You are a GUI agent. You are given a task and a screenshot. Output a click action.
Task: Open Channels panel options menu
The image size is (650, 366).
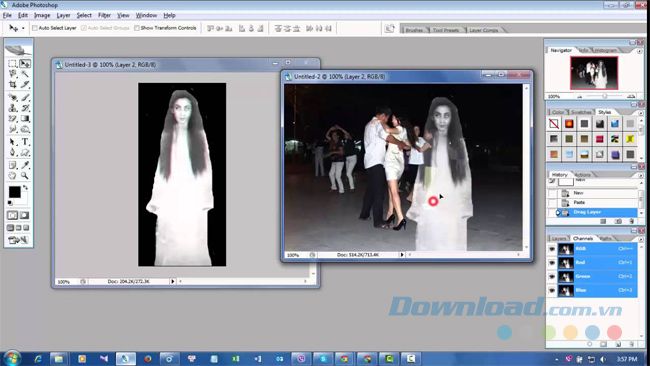(640, 239)
